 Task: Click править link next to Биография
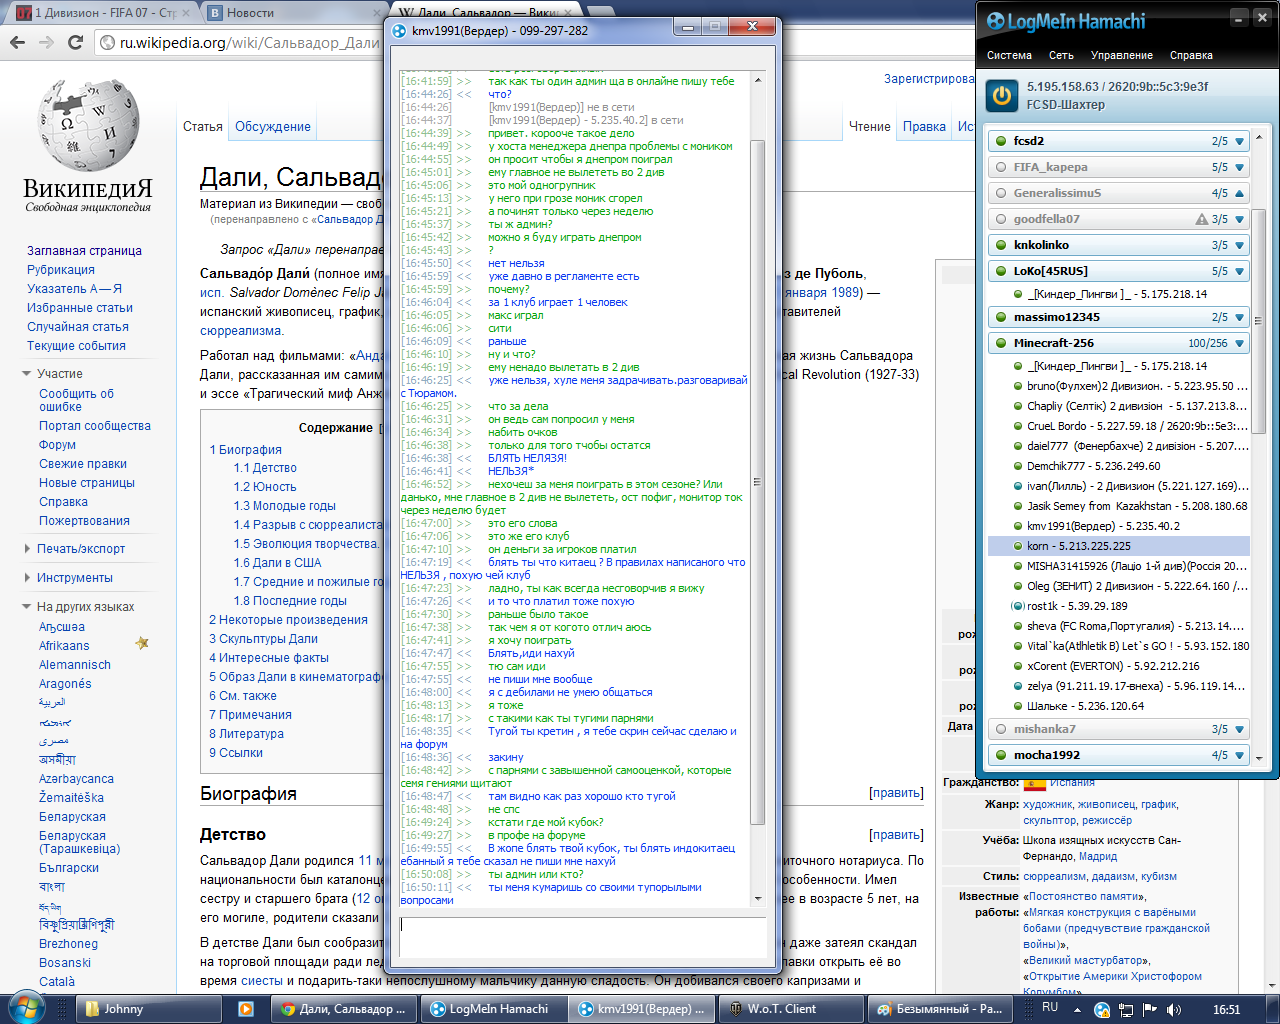tap(896, 793)
